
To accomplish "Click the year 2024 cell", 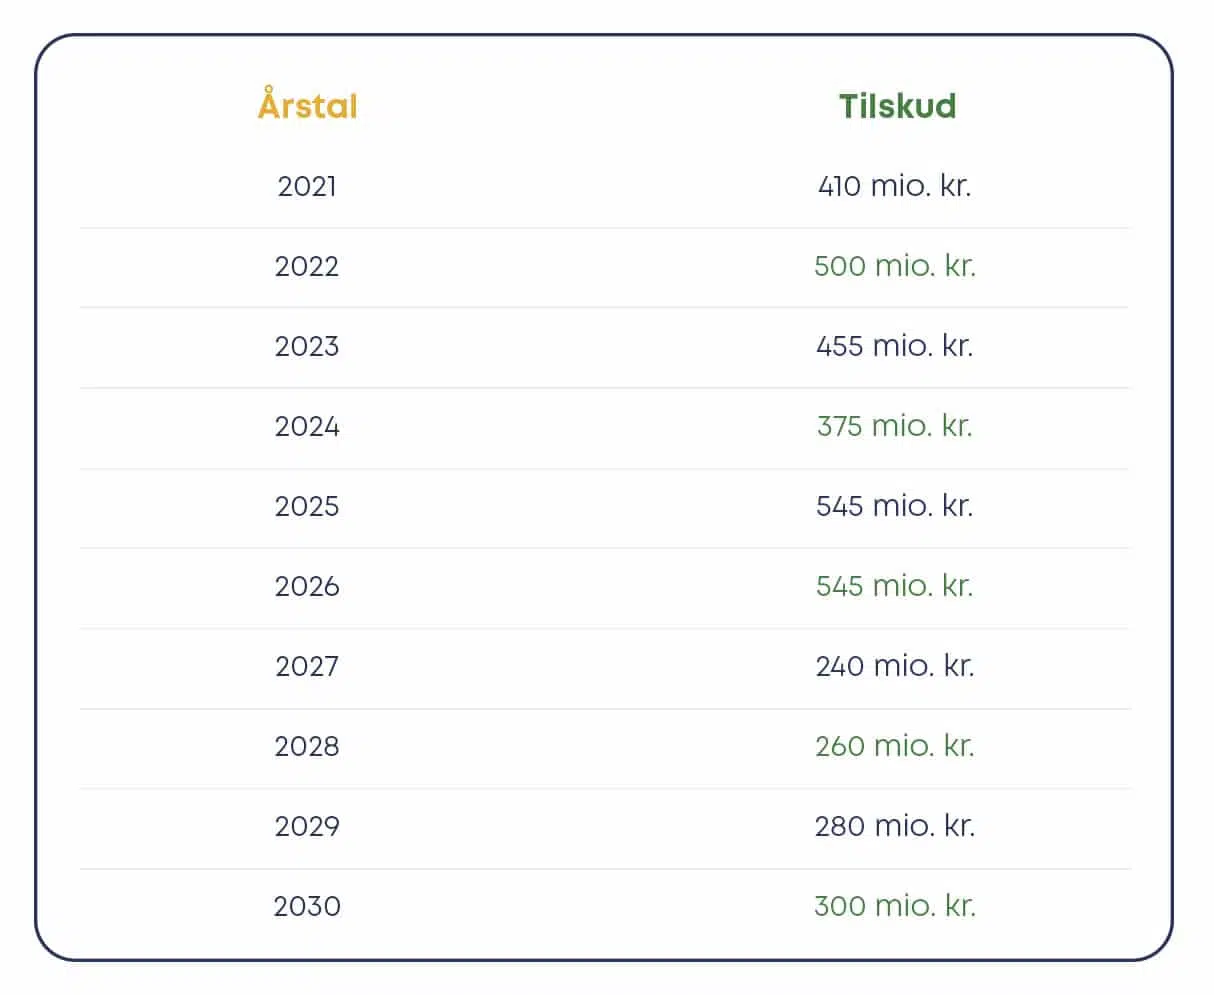I will (307, 426).
